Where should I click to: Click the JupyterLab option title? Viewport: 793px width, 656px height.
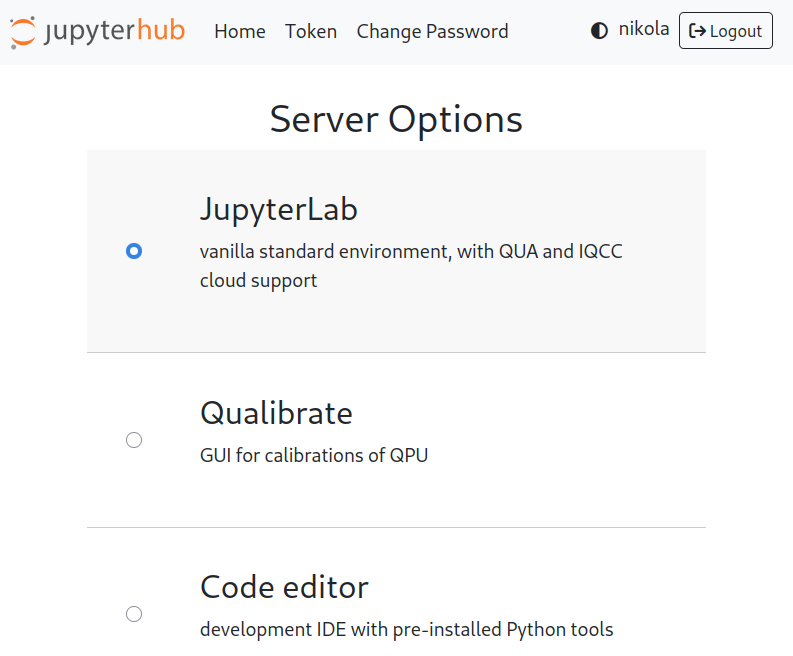[279, 209]
